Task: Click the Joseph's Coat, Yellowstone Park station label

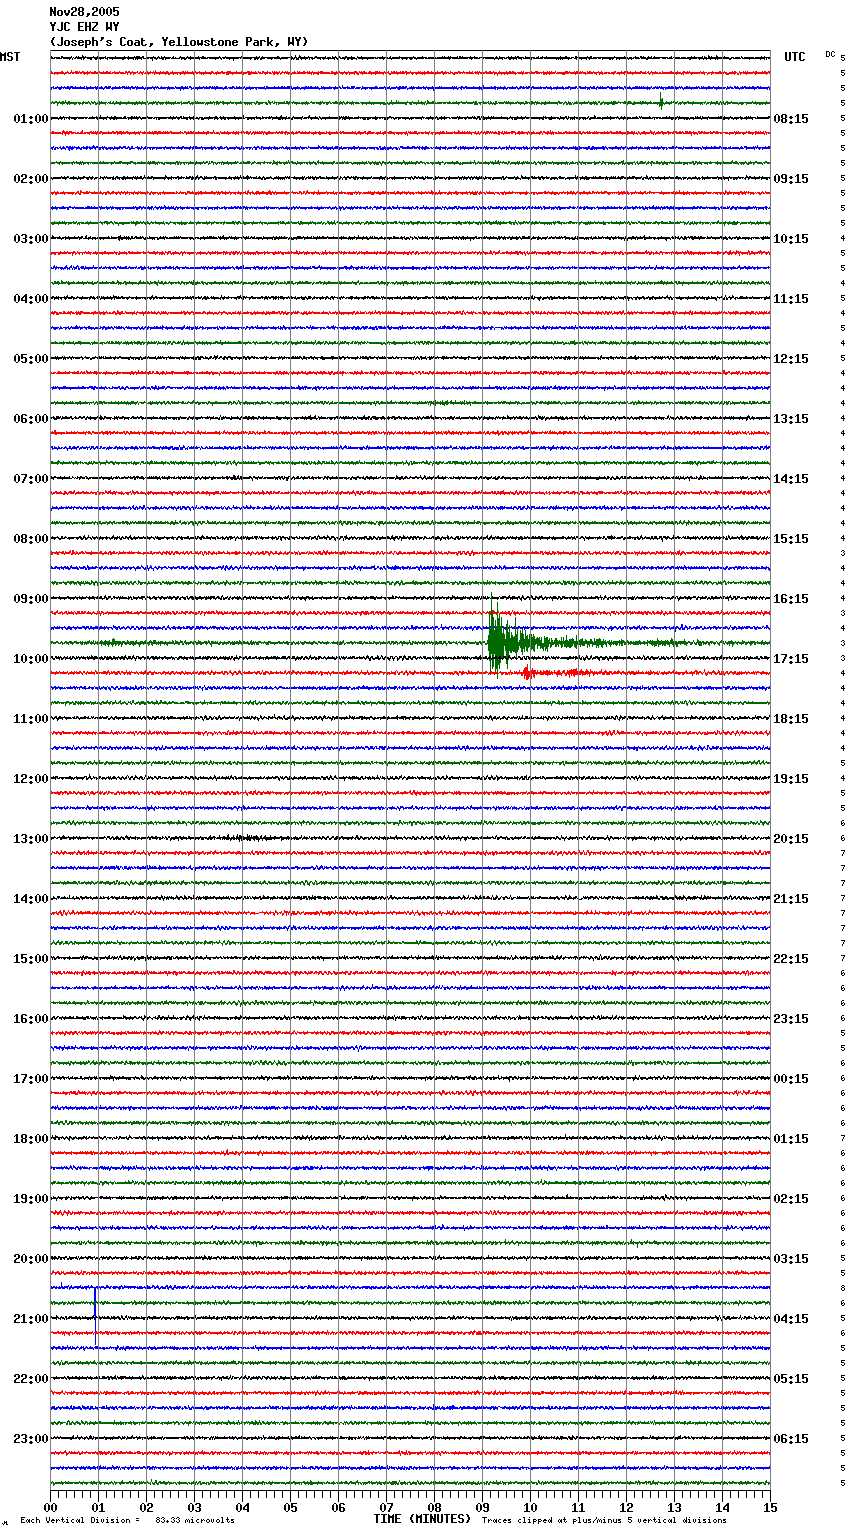Action: [179, 42]
